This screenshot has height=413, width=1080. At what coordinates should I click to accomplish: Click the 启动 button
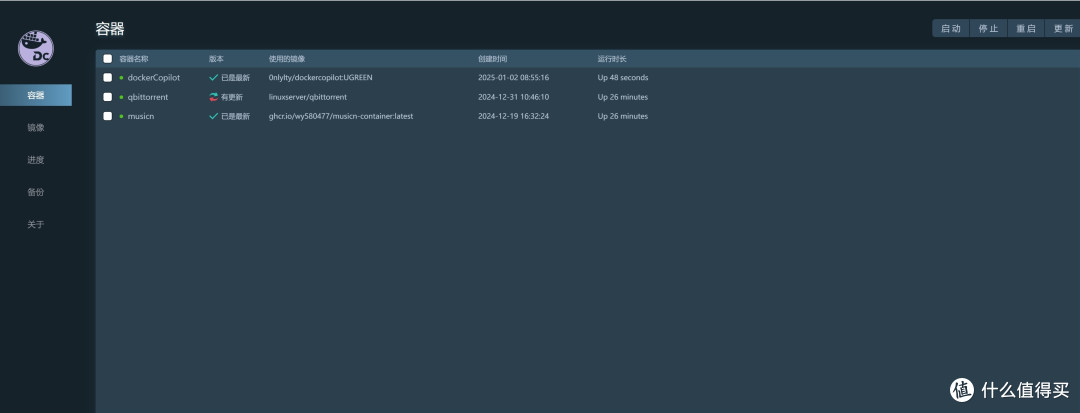[951, 28]
